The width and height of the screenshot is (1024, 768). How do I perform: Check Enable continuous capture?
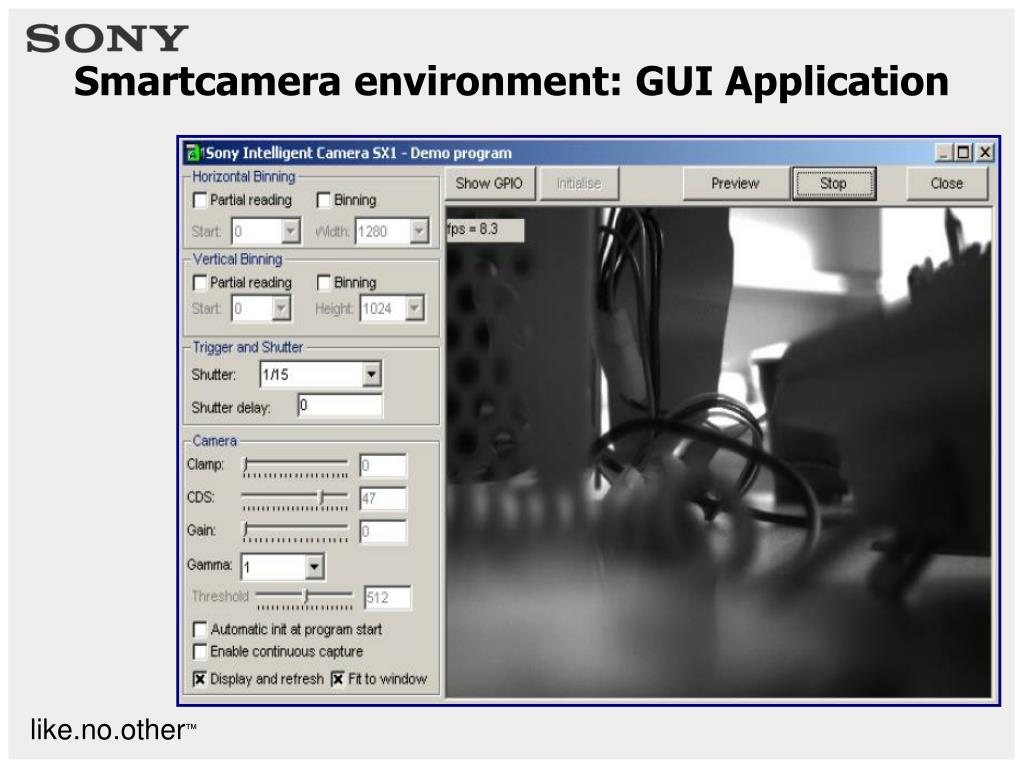(x=200, y=652)
